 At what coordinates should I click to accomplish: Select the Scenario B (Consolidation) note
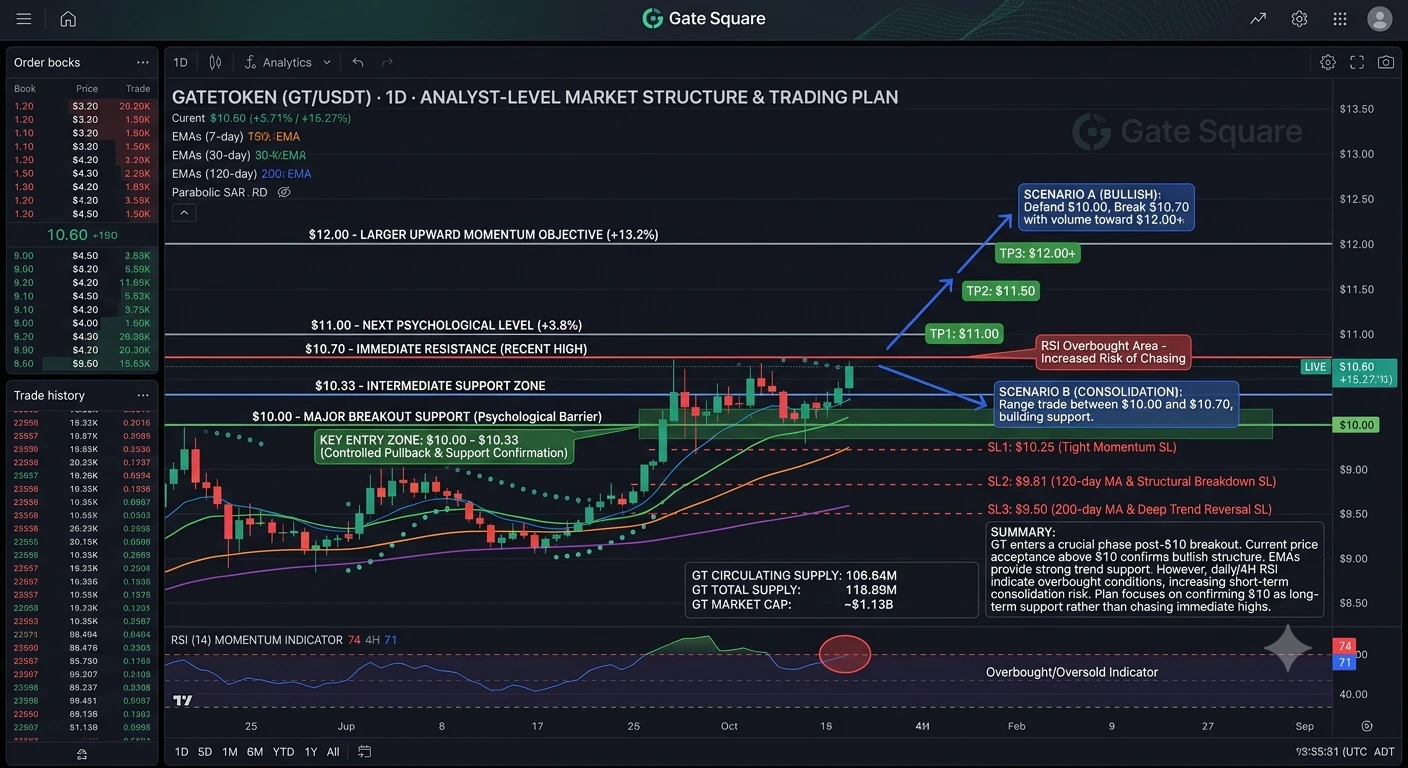tap(1117, 404)
